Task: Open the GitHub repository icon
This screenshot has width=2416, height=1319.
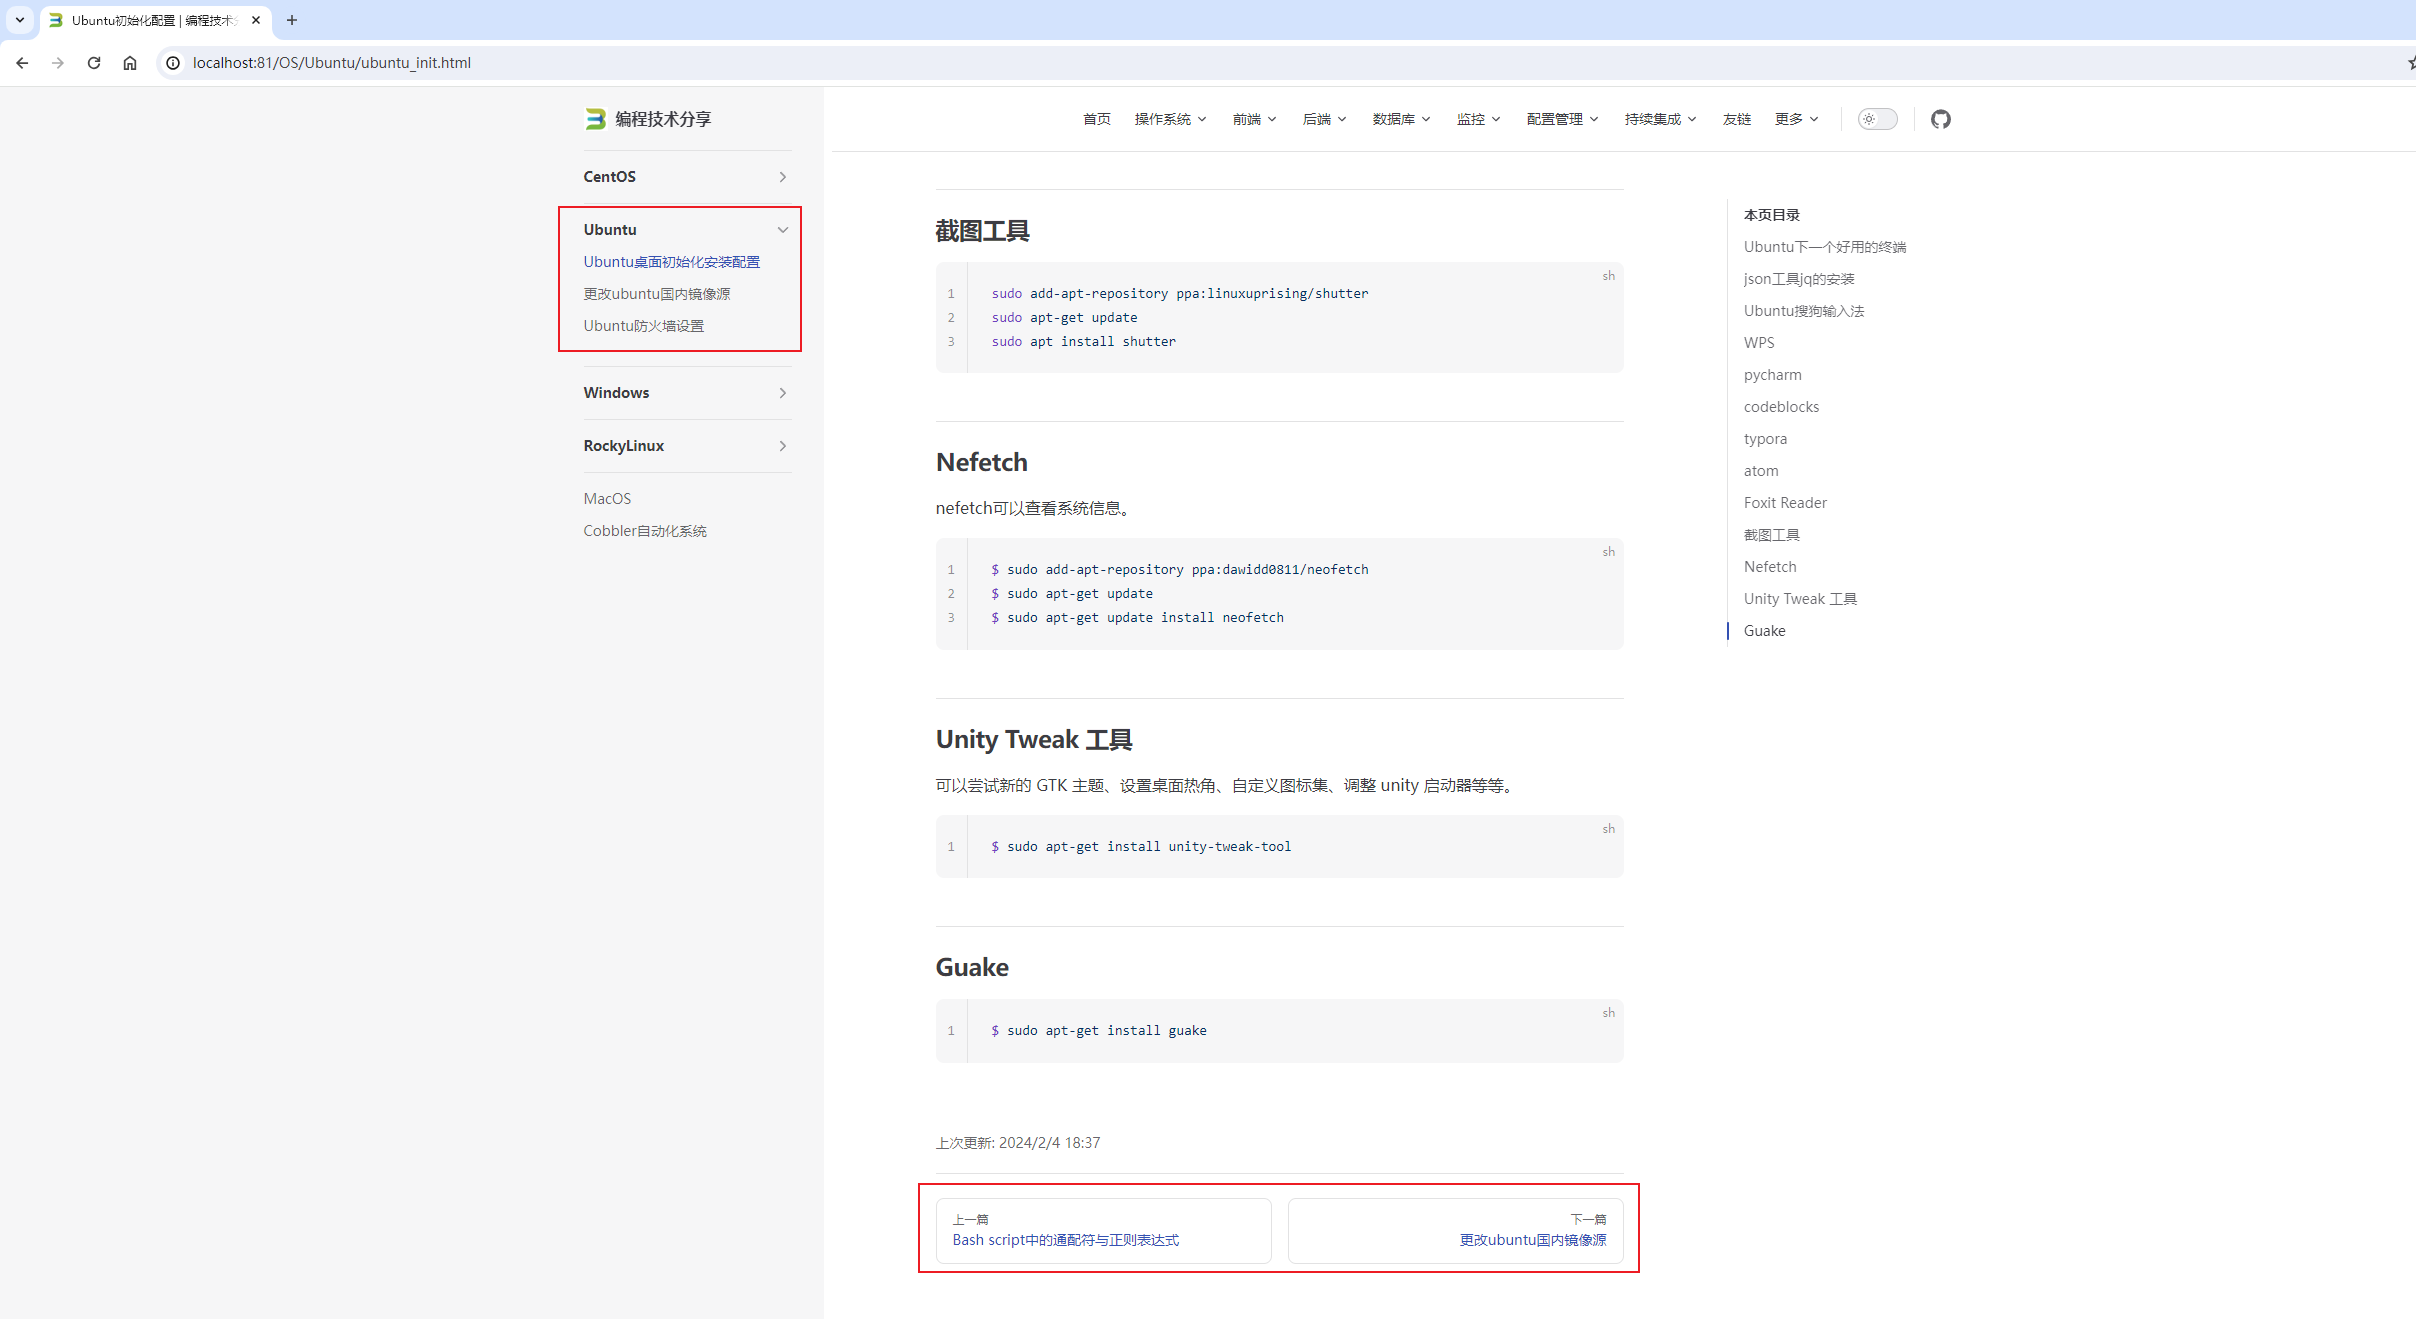Action: pyautogui.click(x=1940, y=119)
